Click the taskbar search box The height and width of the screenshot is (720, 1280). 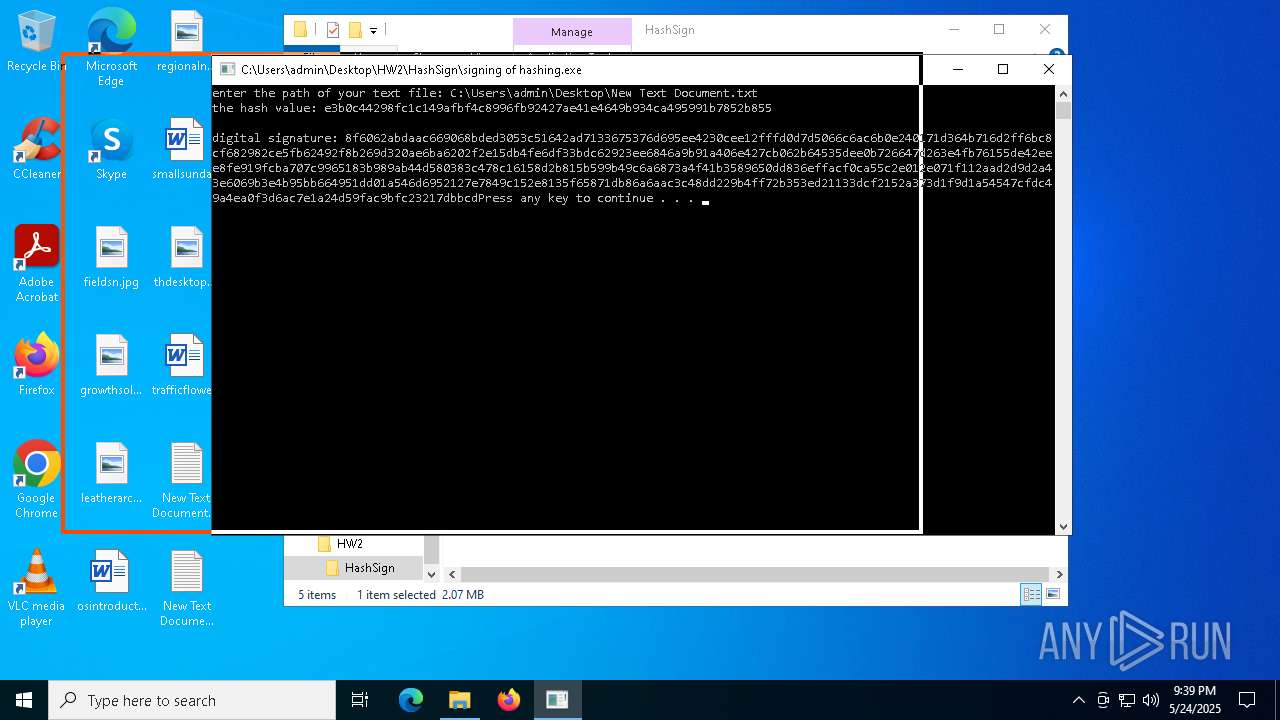pyautogui.click(x=192, y=700)
